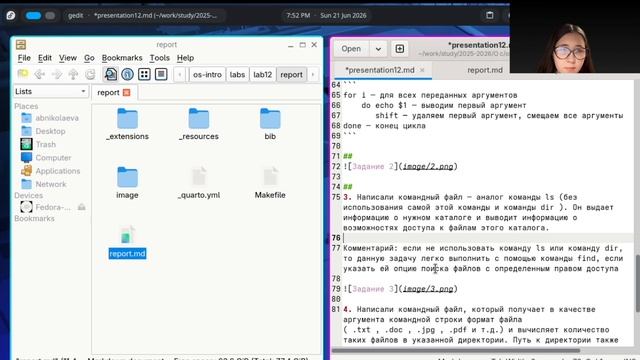The image size is (640, 360).
Task: Click the search files toolbar icon
Action: point(110,74)
